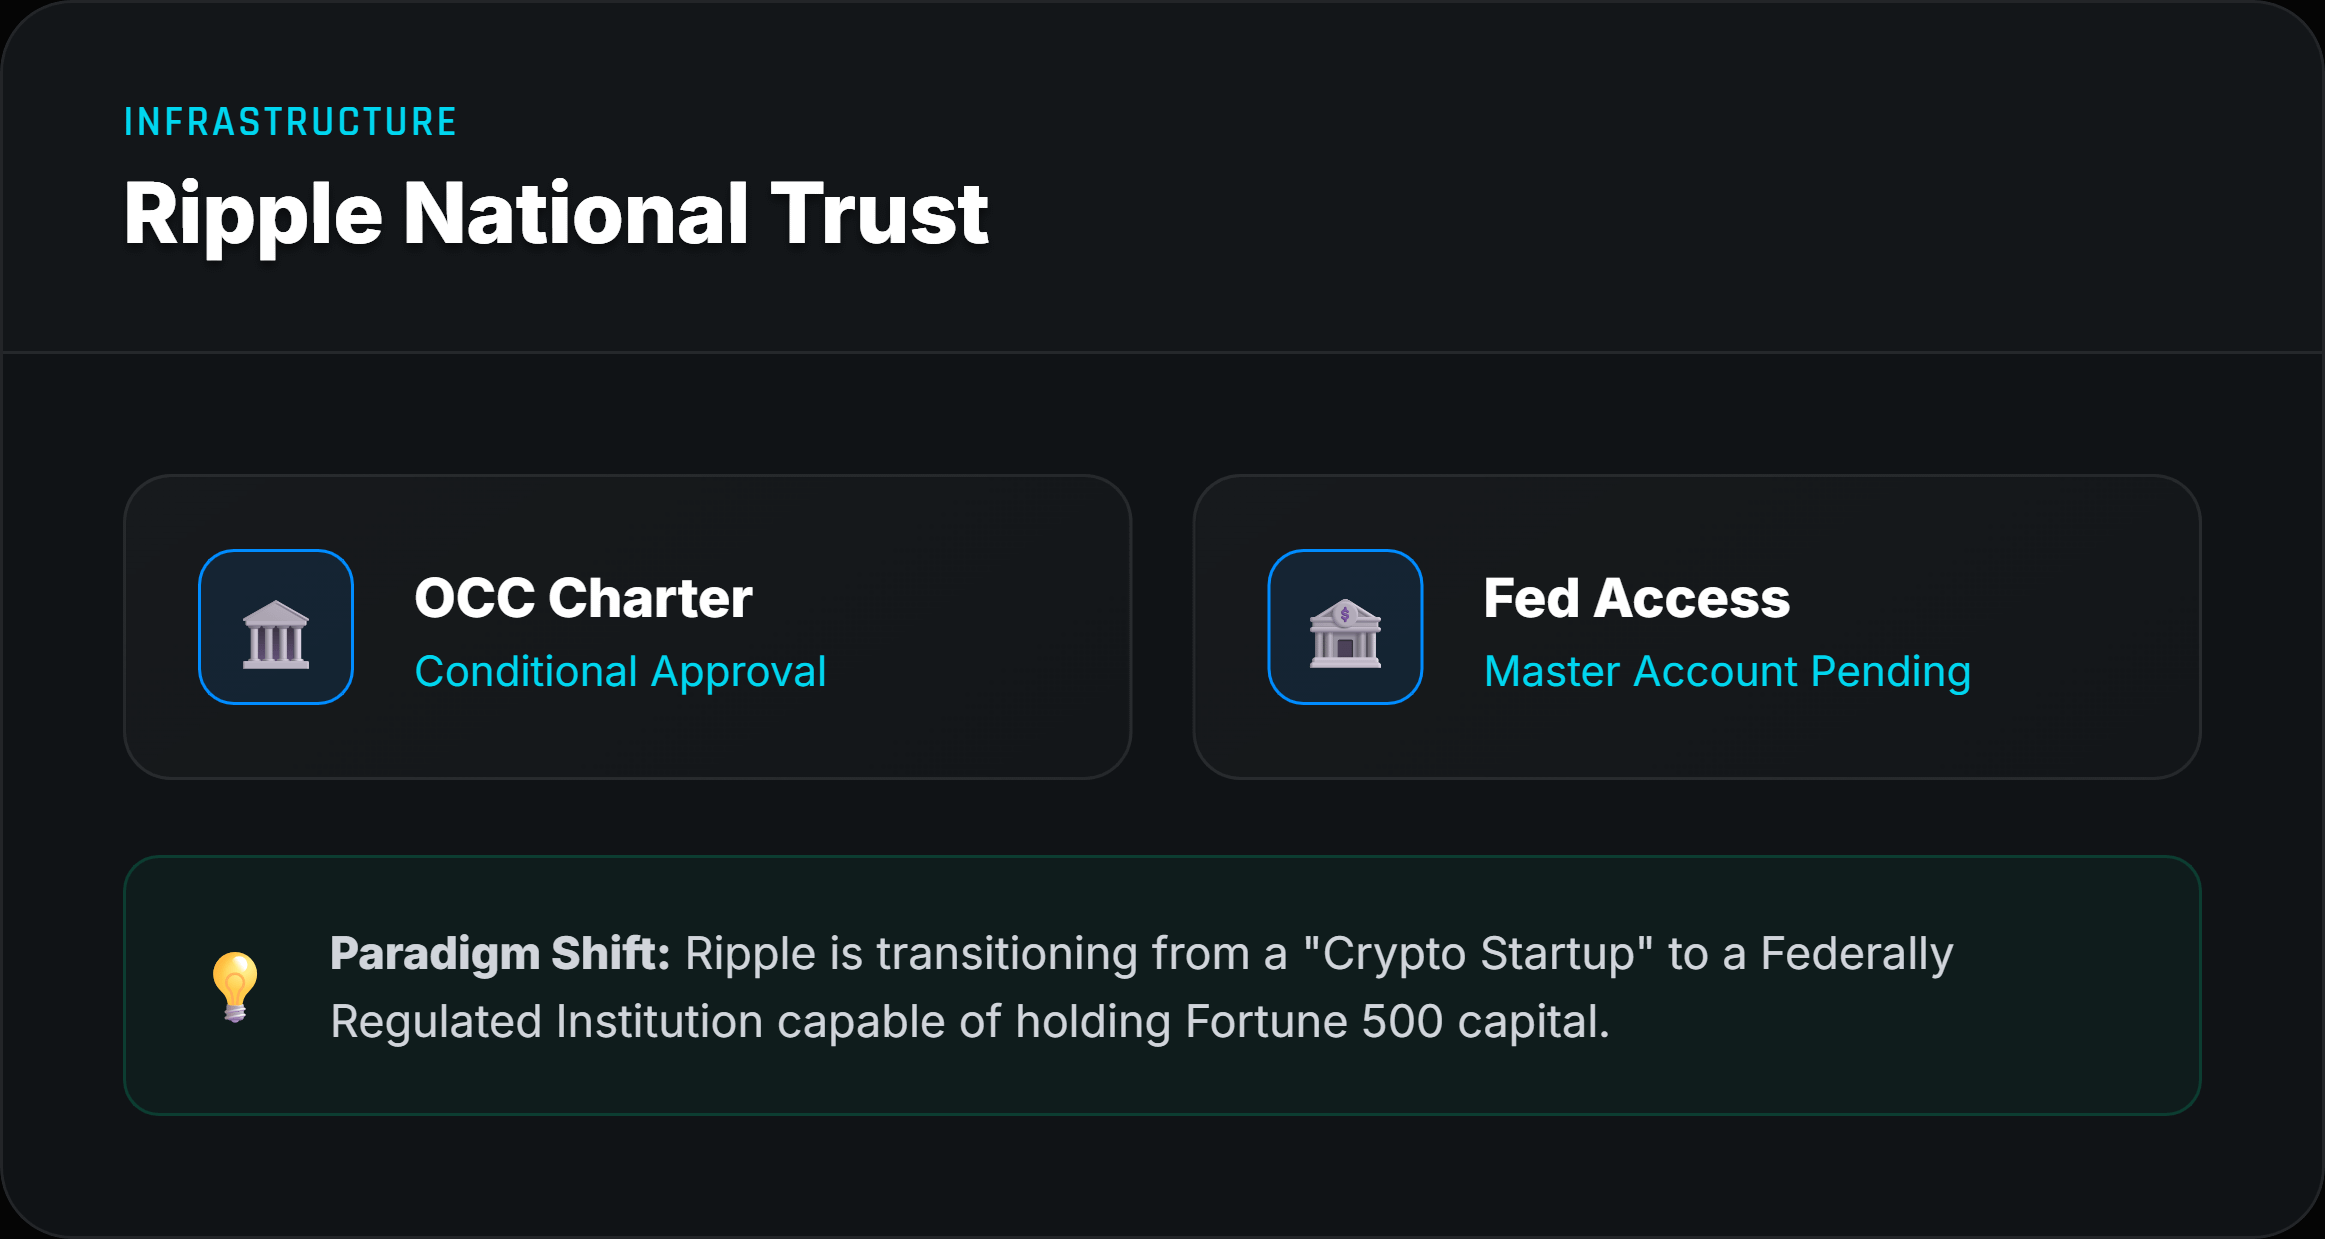Click the "Fortune 500 capital" text
Image resolution: width=2325 pixels, height=1239 pixels.
1397,1022
